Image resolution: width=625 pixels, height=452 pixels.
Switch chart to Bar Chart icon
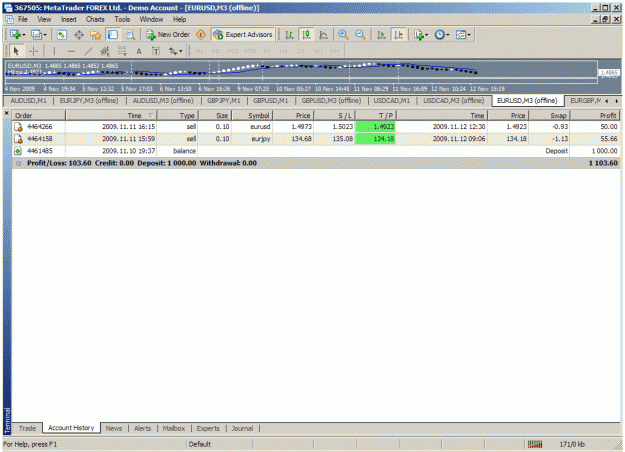pyautogui.click(x=289, y=35)
